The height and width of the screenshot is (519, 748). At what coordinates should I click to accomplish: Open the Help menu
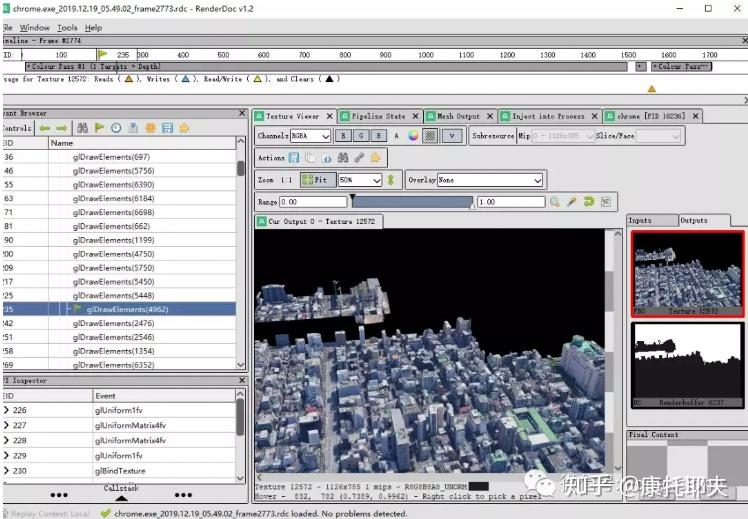pos(94,28)
